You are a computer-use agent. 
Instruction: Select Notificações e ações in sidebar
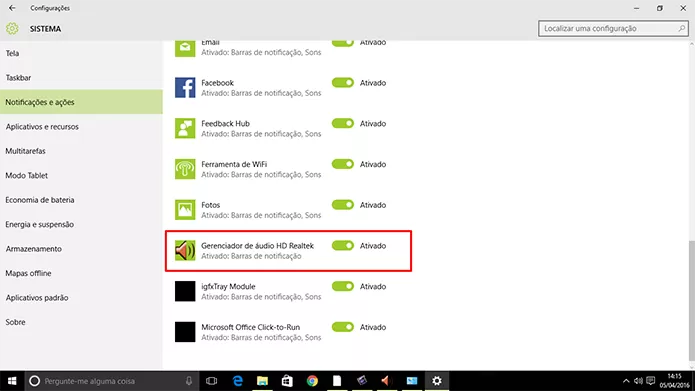(81, 102)
